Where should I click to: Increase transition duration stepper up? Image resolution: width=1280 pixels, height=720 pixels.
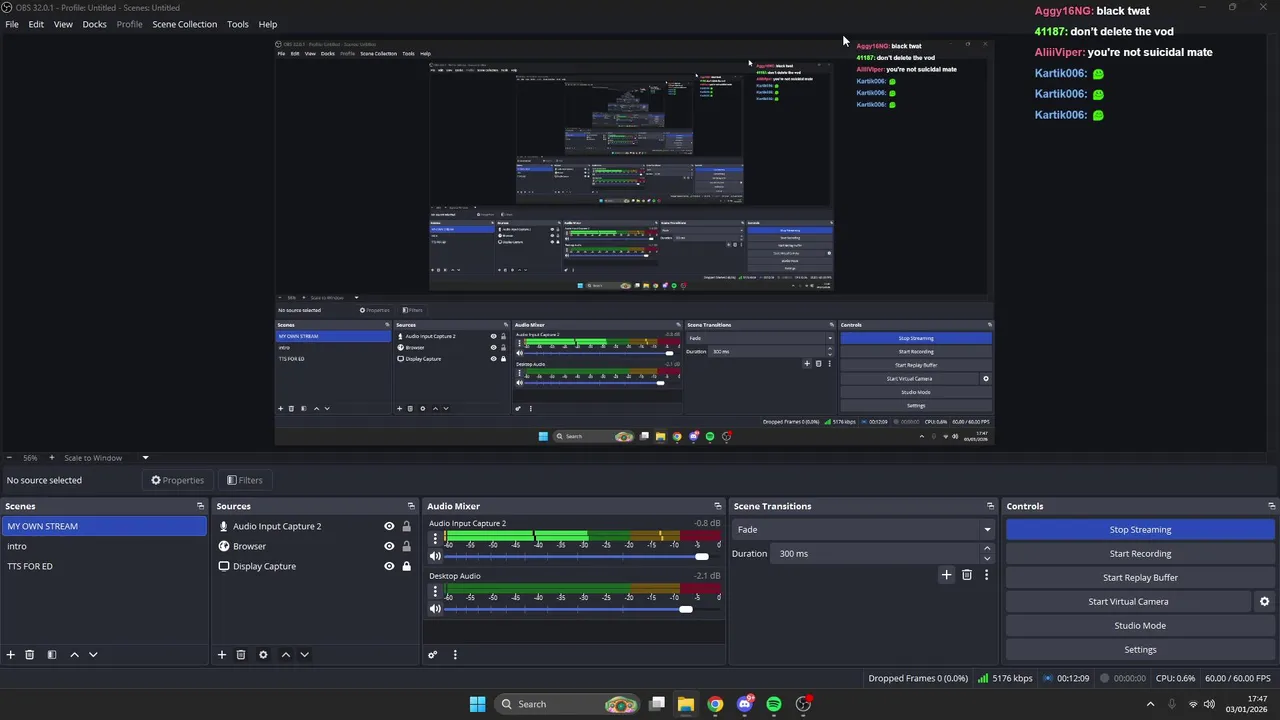(x=987, y=548)
